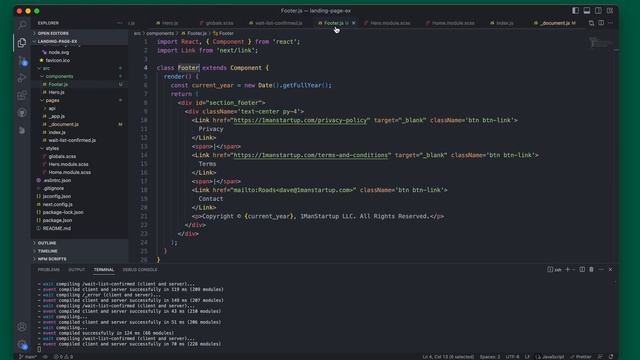The image size is (640, 360).
Task: Open the Extensions view
Action: point(22,96)
